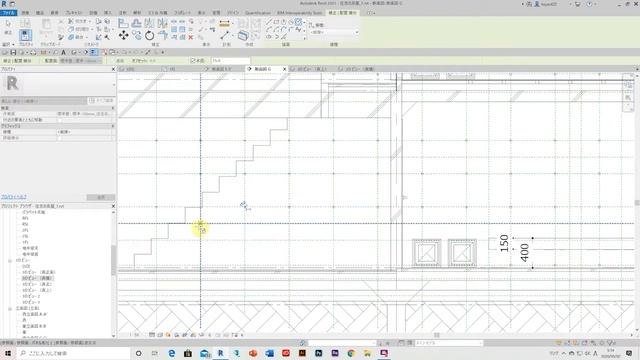Switch to the 挿入 ribbon tab
The image size is (640, 360).
(x=108, y=13)
